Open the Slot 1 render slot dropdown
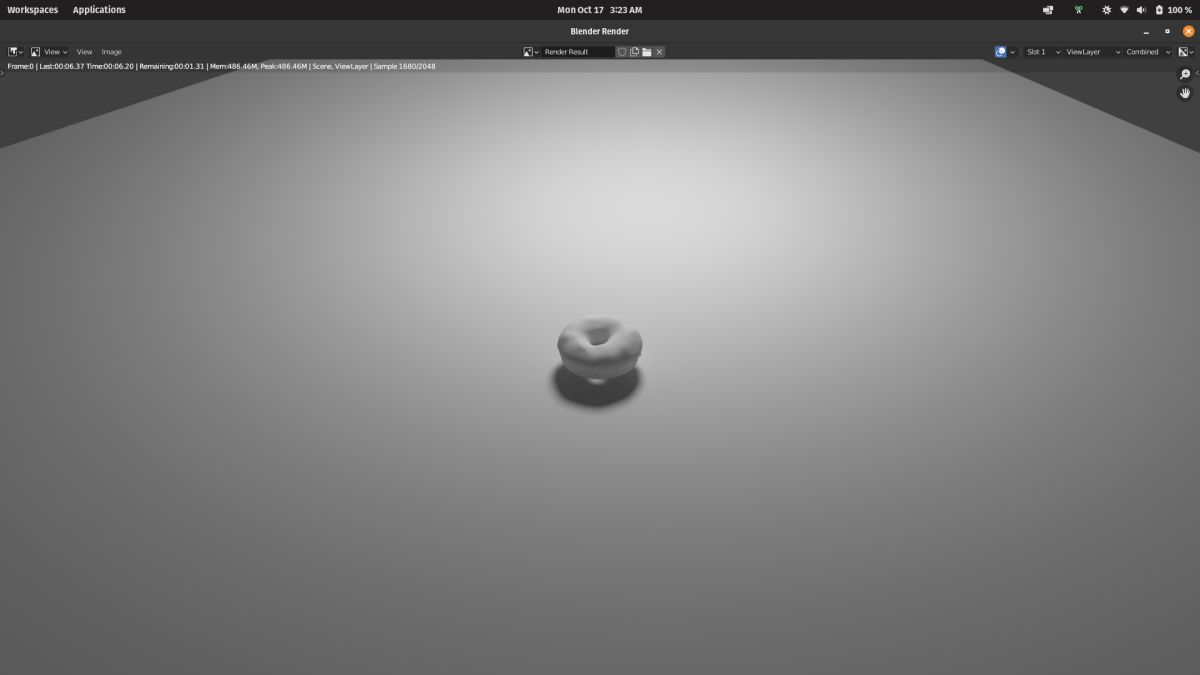This screenshot has width=1200, height=675. [x=1042, y=52]
